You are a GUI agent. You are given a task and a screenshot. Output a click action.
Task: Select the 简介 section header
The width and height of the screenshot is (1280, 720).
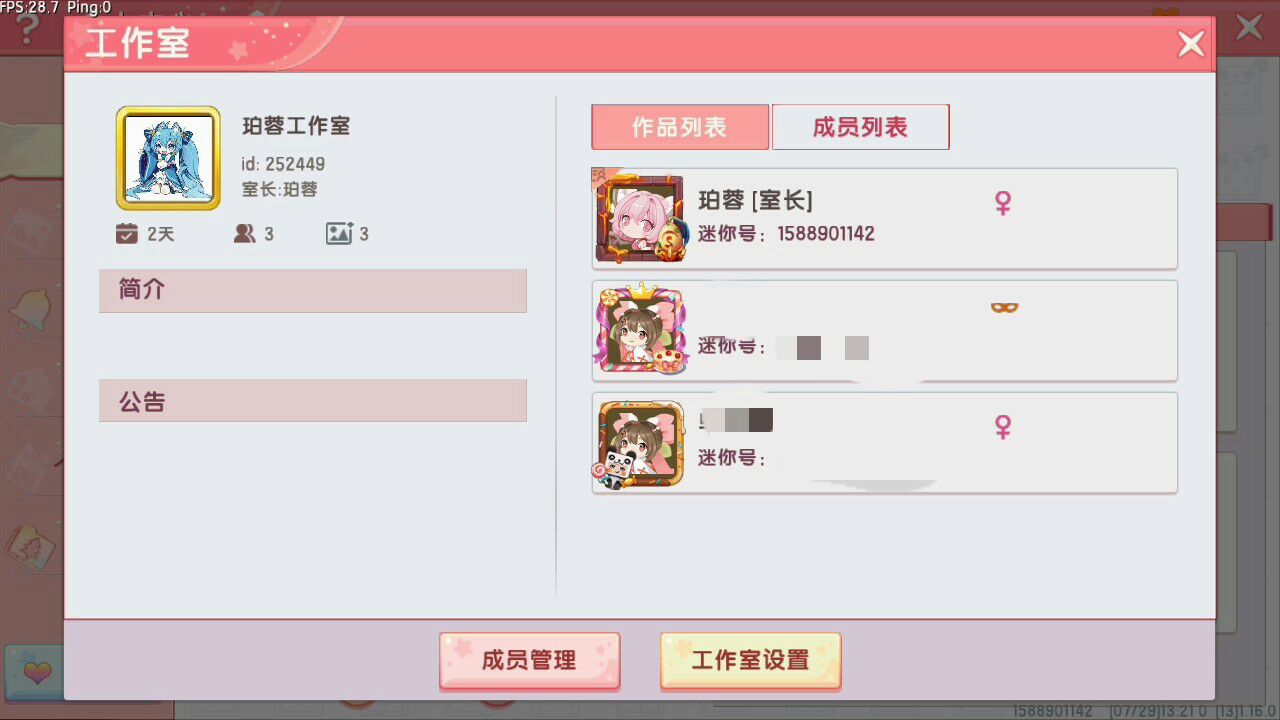coord(313,290)
